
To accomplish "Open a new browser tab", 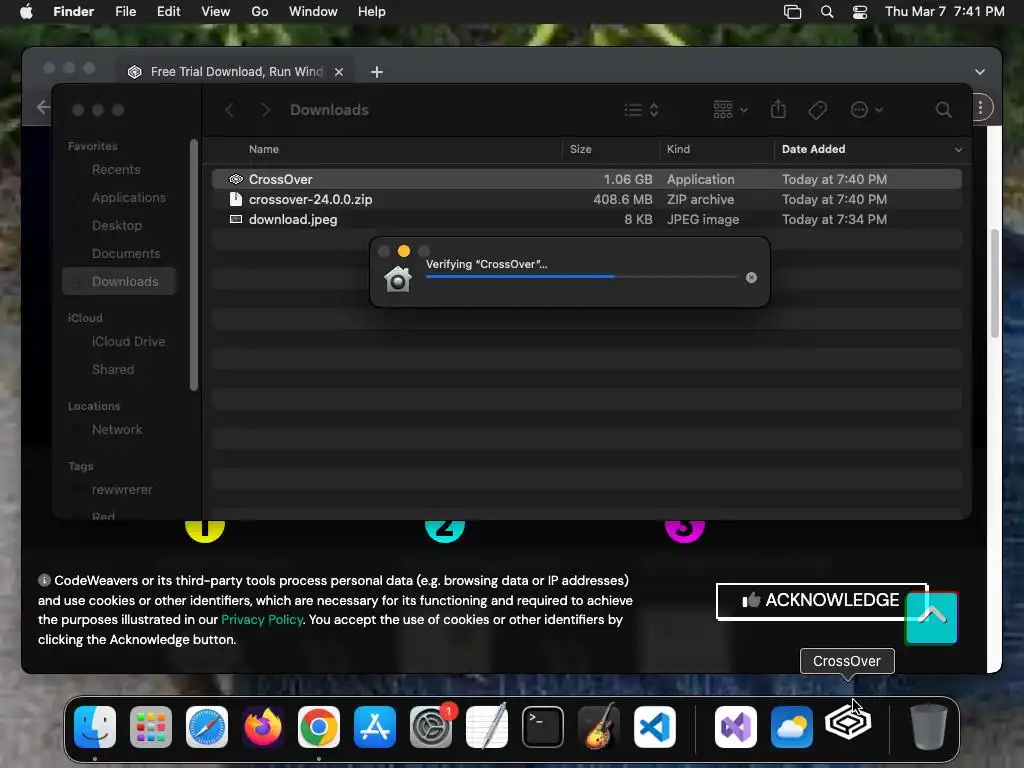I will click(x=377, y=72).
